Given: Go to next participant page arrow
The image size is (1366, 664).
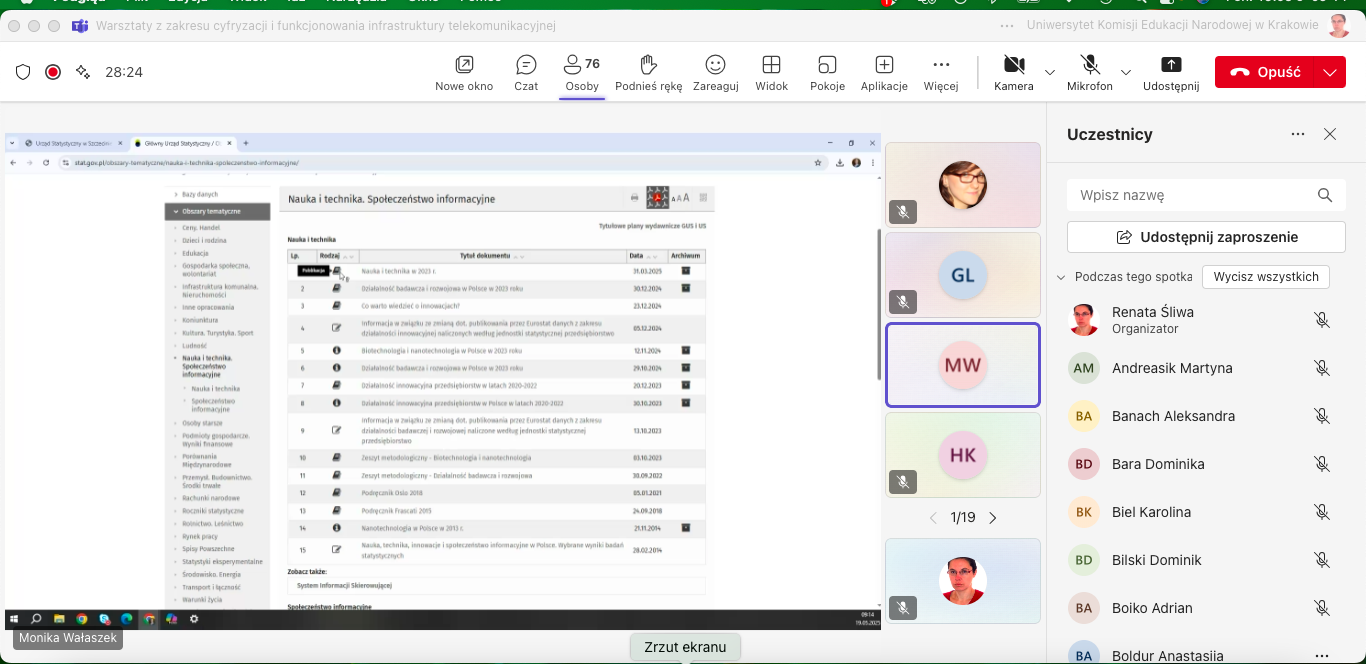Looking at the screenshot, I should pyautogui.click(x=993, y=518).
